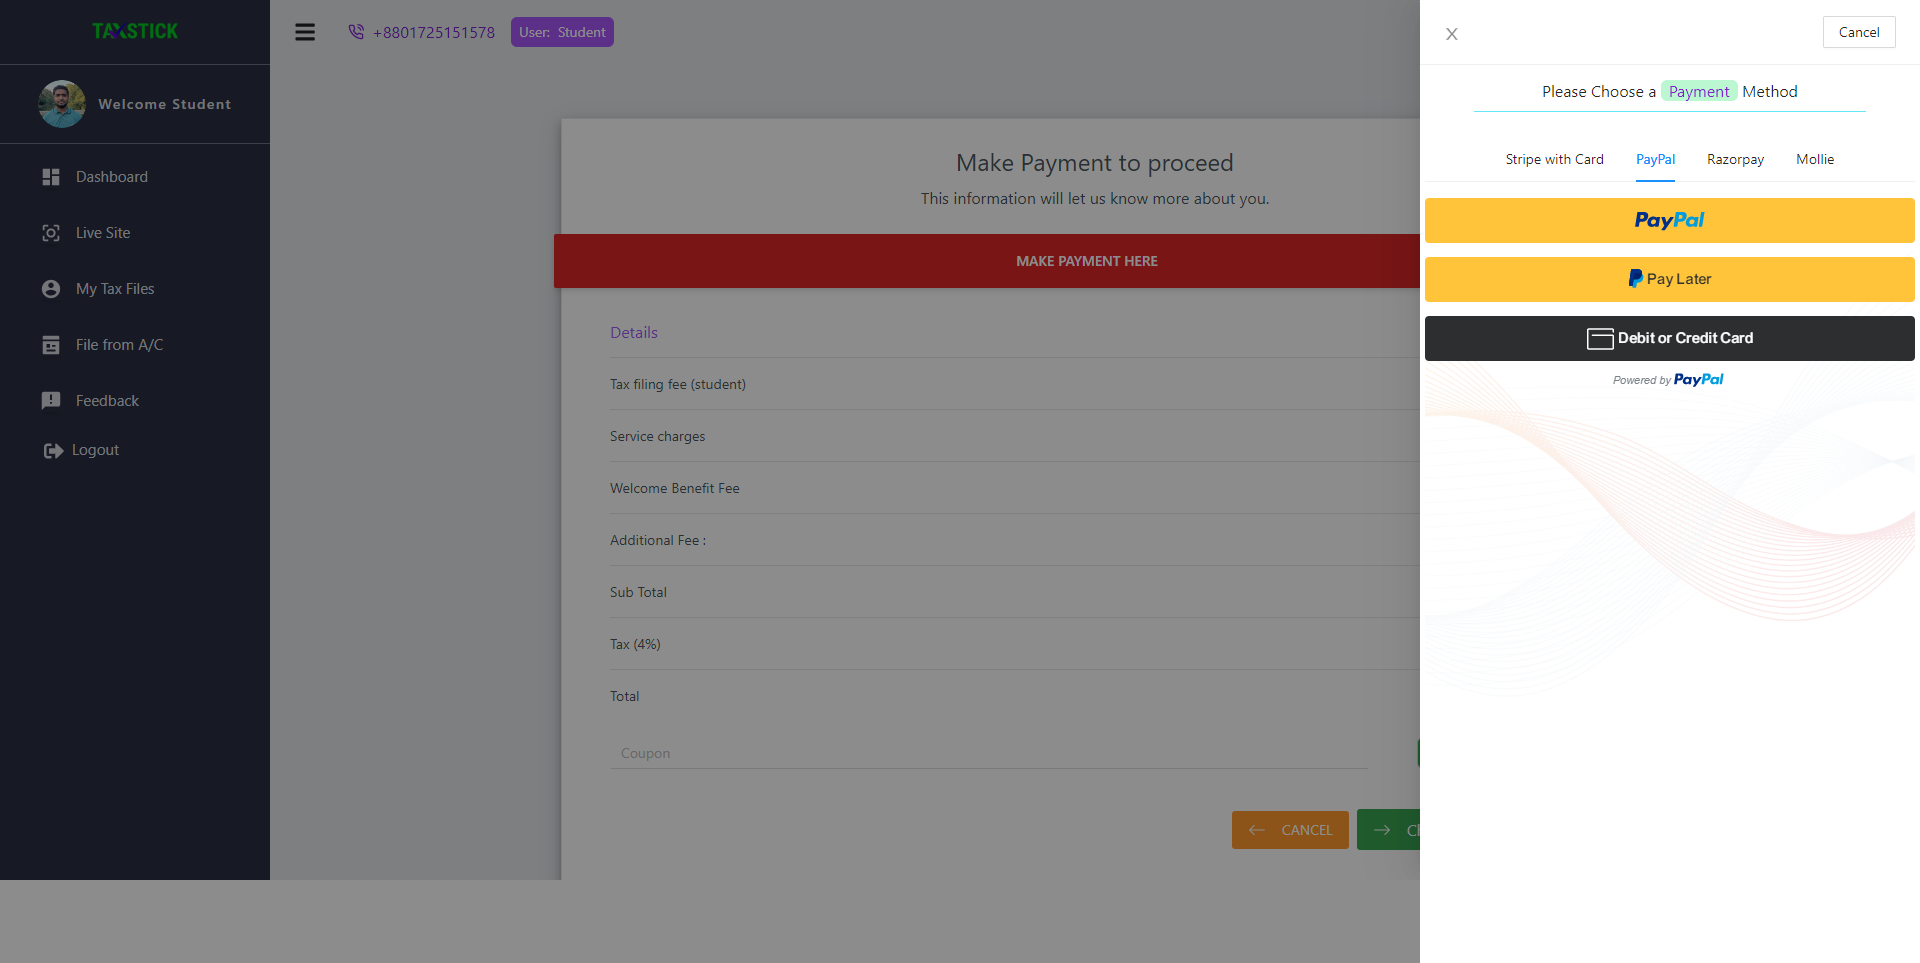Click the File from A/C icon
This screenshot has height=963, width=1920.
click(51, 345)
